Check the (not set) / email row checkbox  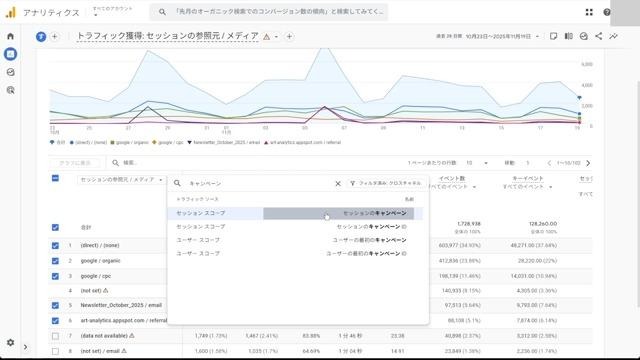(56, 351)
